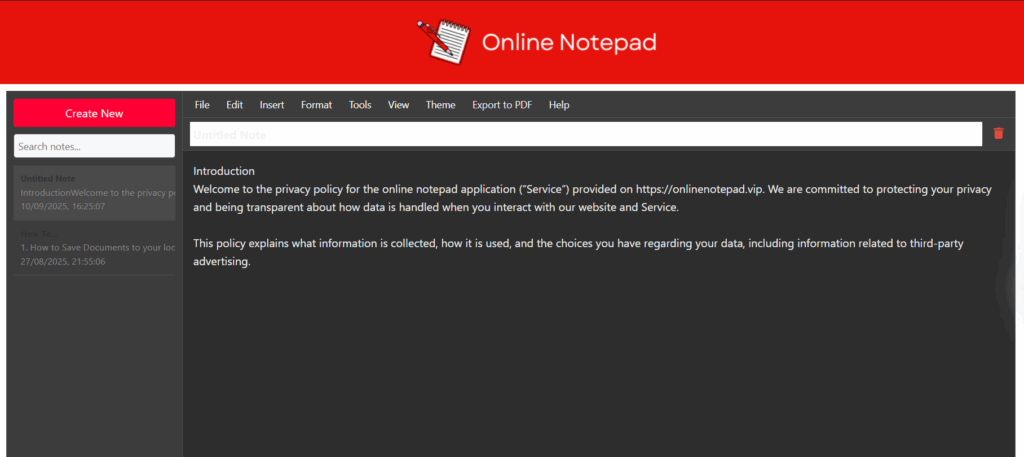Open the View menu
1024x457 pixels.
coord(398,105)
